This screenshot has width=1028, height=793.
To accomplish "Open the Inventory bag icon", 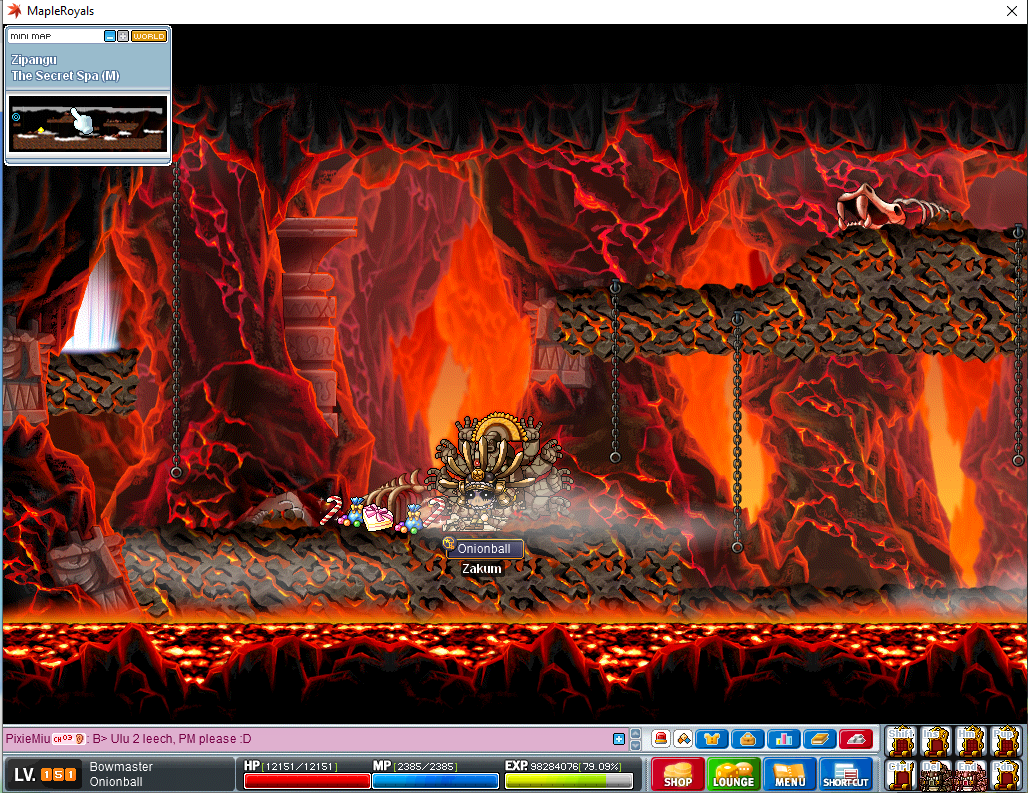I will [x=748, y=739].
